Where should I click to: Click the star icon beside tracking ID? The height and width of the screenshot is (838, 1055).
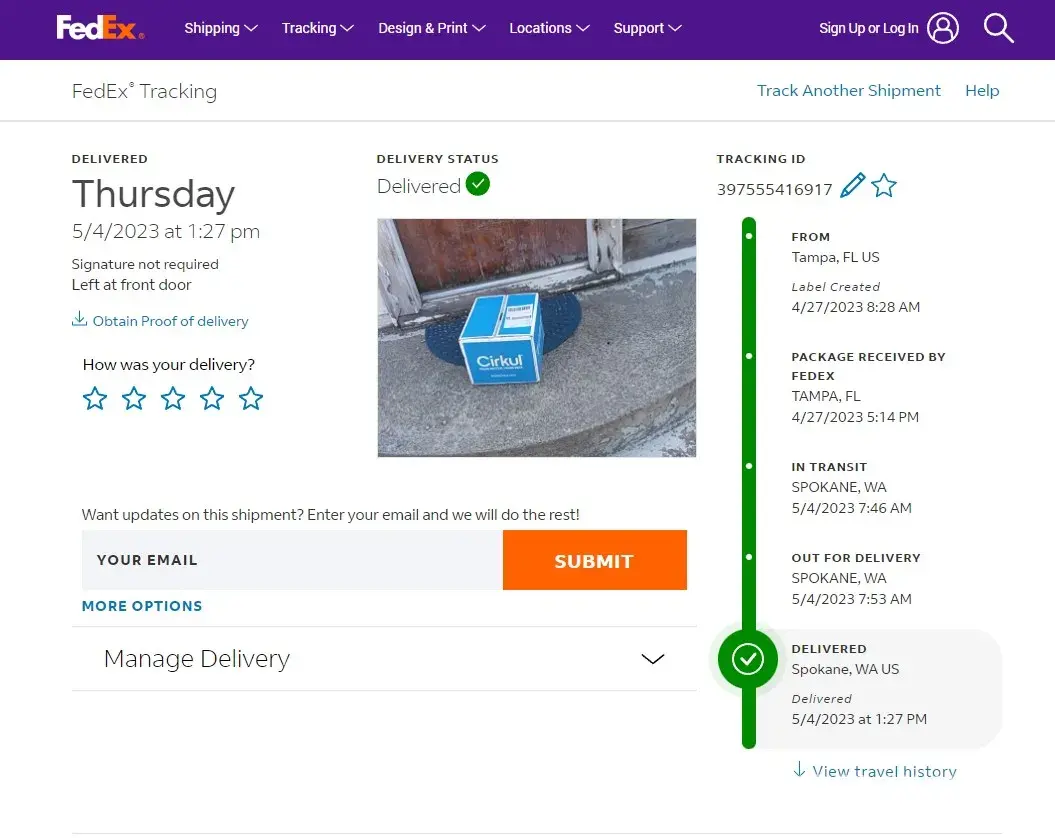tap(884, 186)
